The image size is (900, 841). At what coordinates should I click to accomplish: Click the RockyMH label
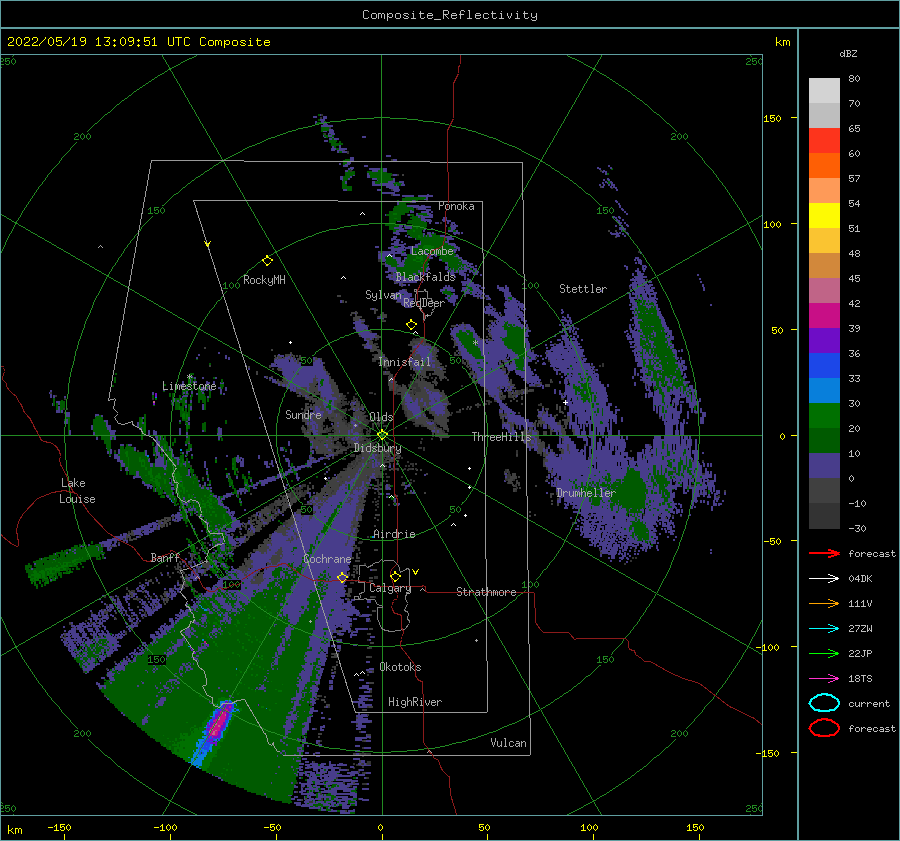264,280
